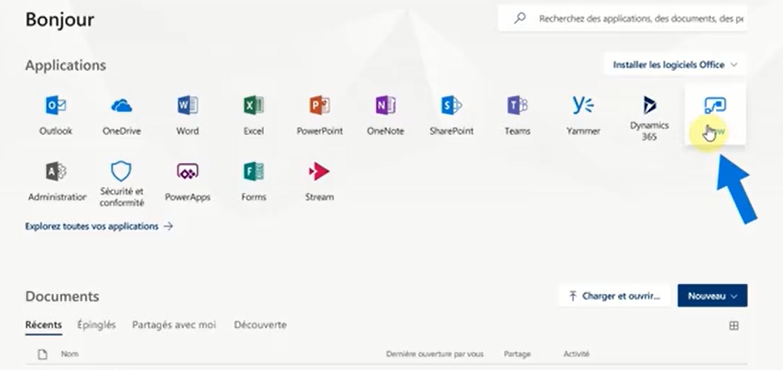783x370 pixels.
Task: Open the OneNote app
Action: point(385,116)
